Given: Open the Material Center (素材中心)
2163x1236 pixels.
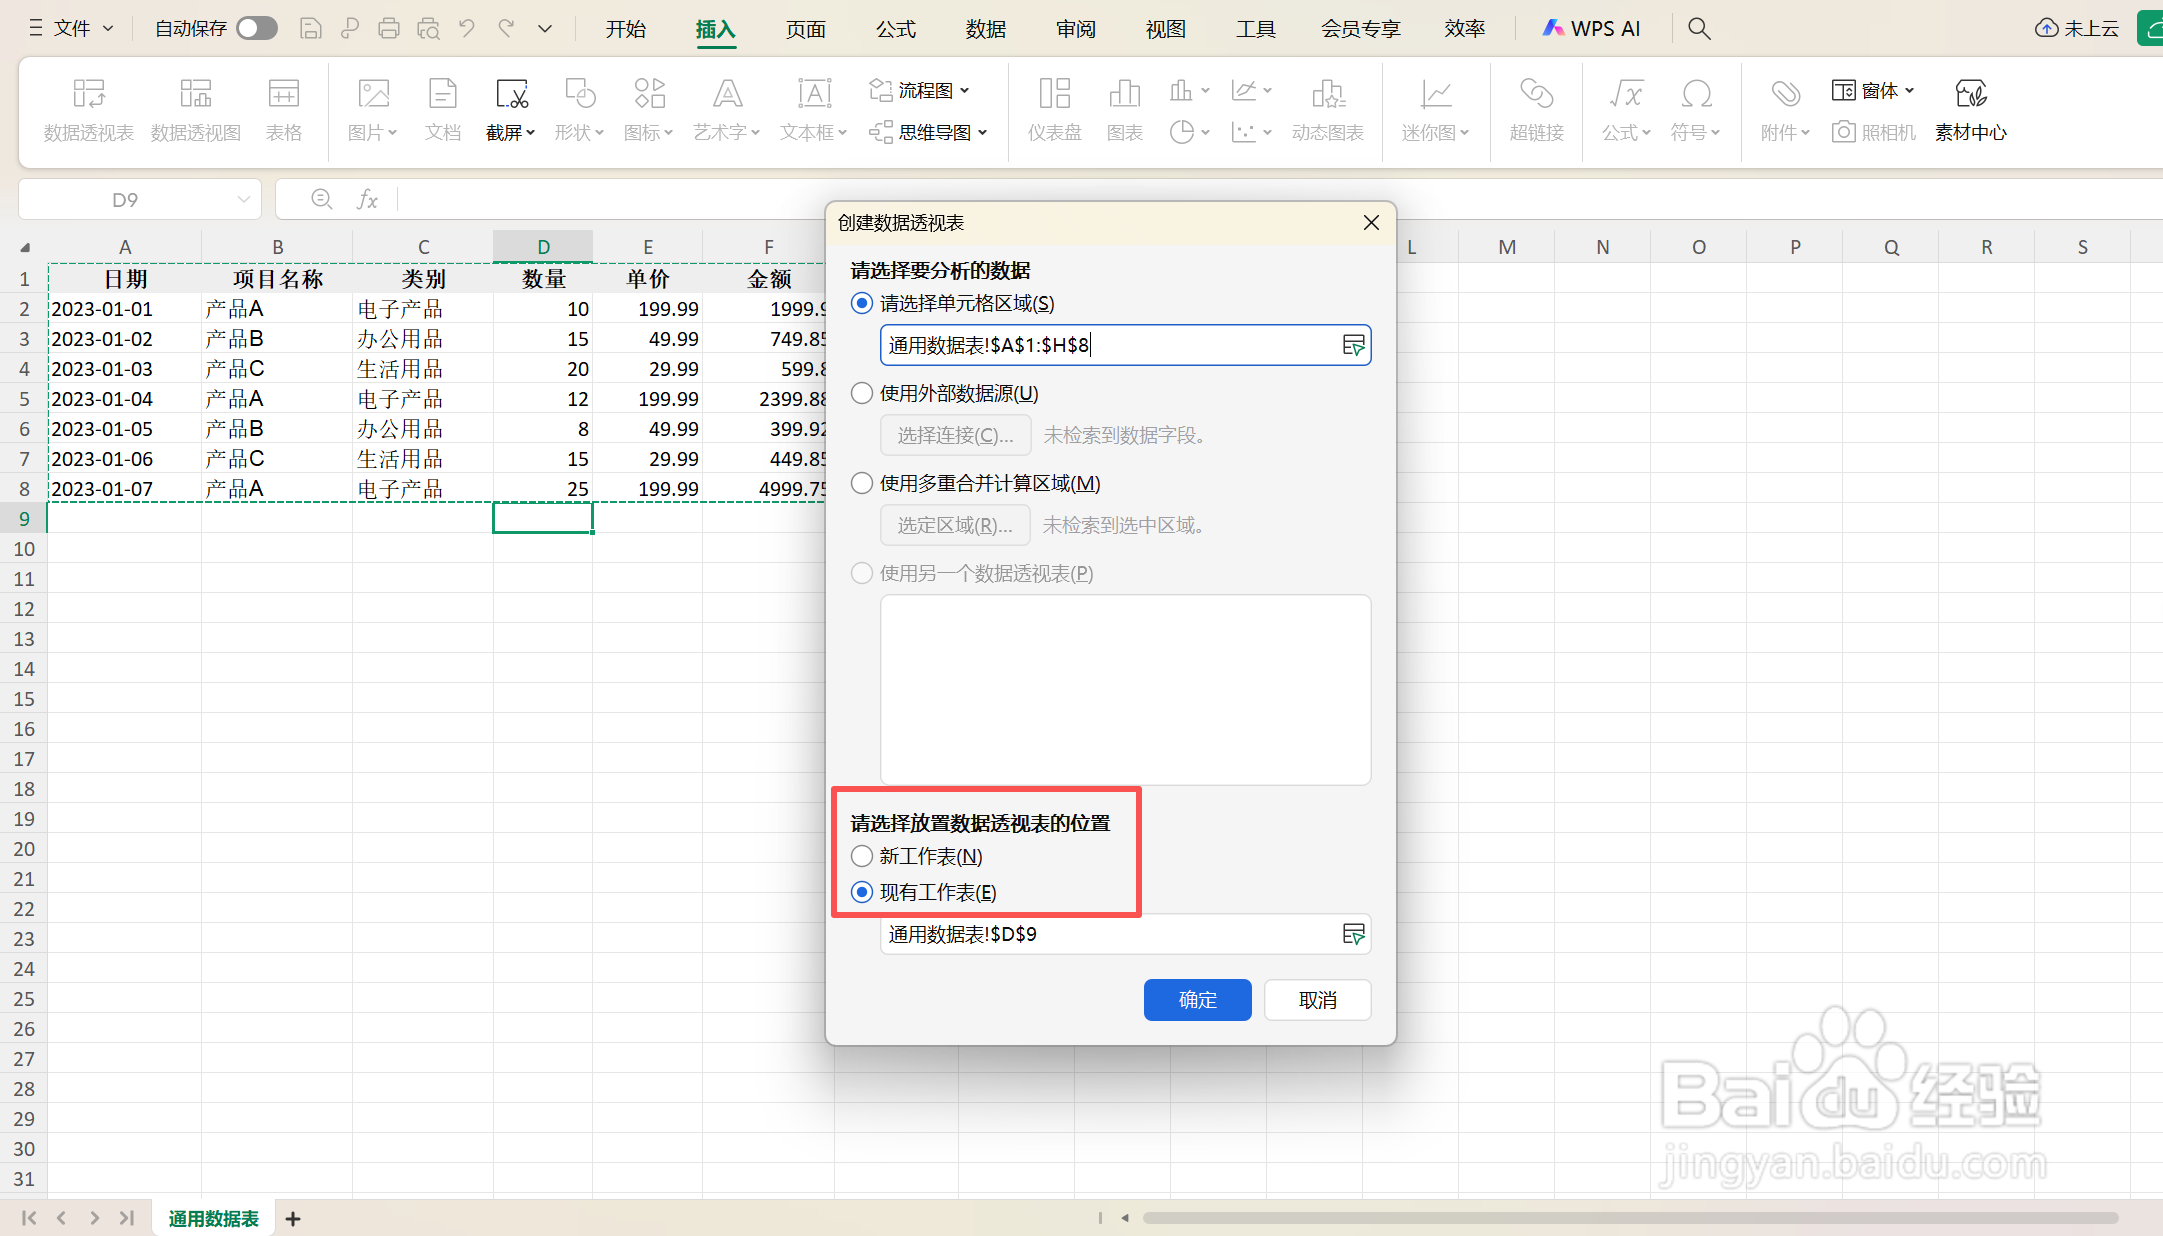Looking at the screenshot, I should tap(1969, 108).
